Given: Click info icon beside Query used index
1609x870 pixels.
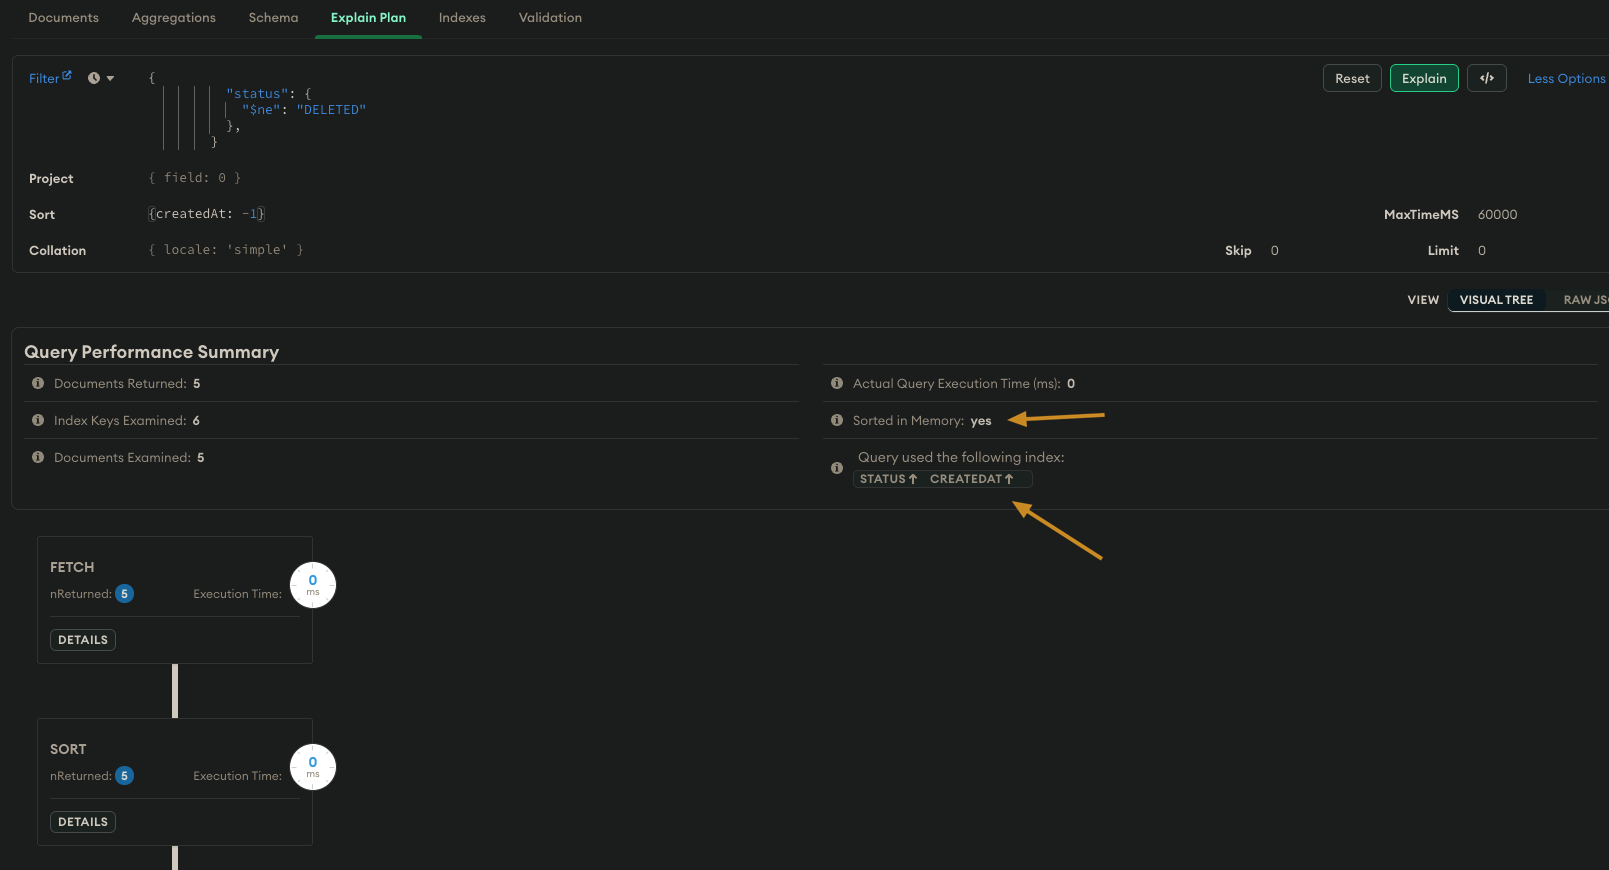Looking at the screenshot, I should [x=837, y=468].
